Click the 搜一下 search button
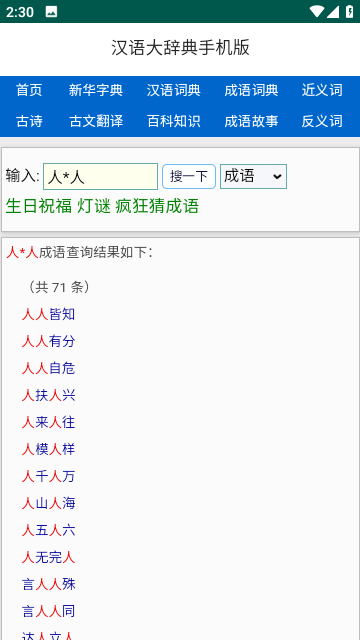 (189, 177)
